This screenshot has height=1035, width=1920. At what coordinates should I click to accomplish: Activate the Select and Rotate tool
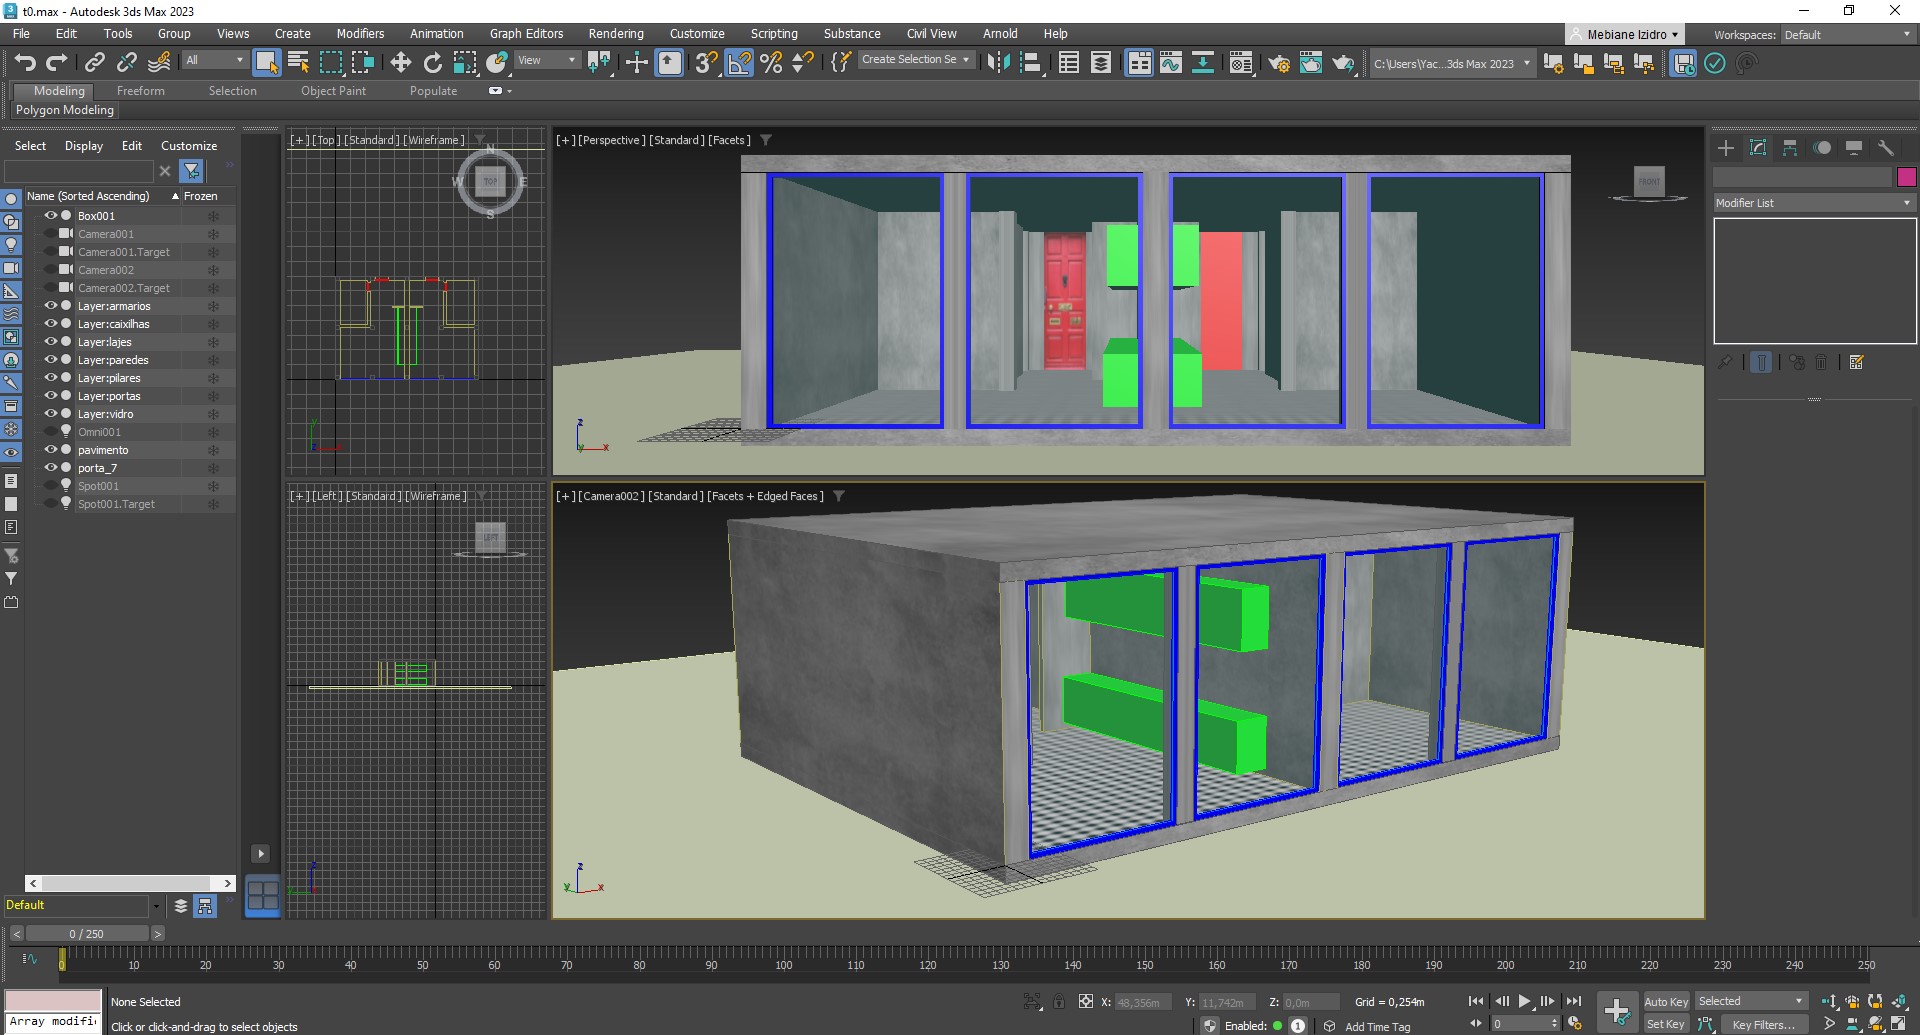click(x=433, y=63)
